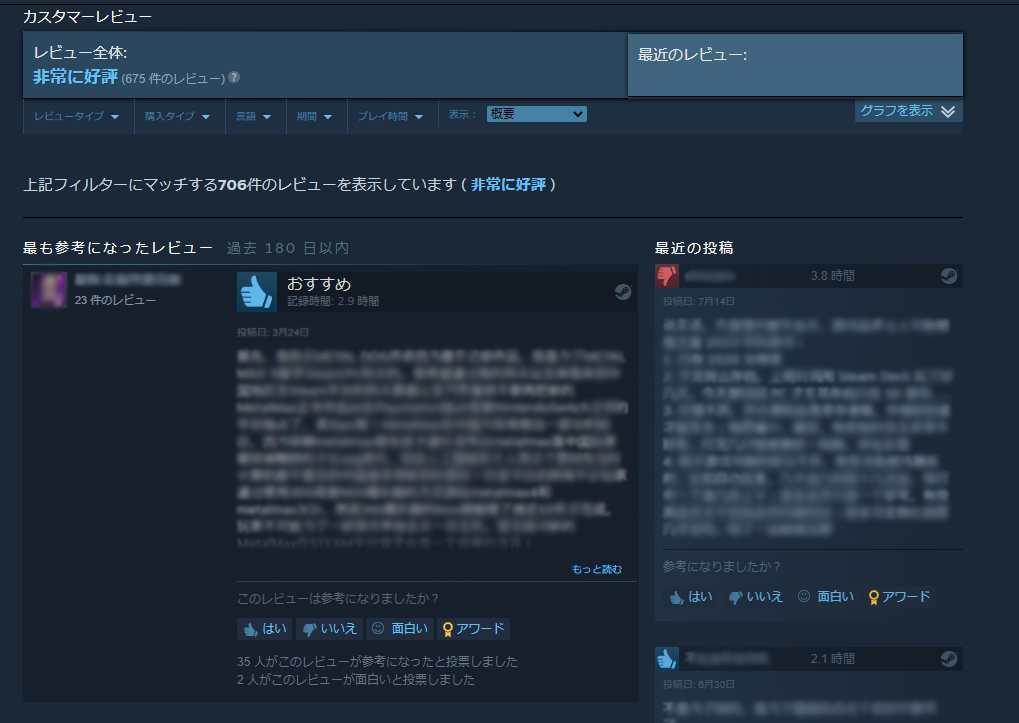Click the blue thumbs-up recommended icon
The image size is (1019, 723).
click(257, 291)
